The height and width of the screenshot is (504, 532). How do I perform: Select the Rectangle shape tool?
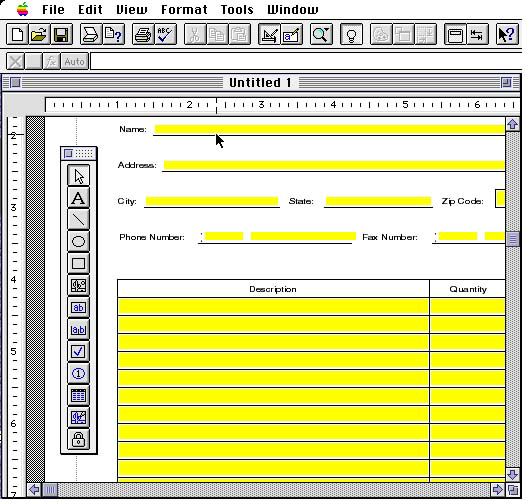[78, 263]
